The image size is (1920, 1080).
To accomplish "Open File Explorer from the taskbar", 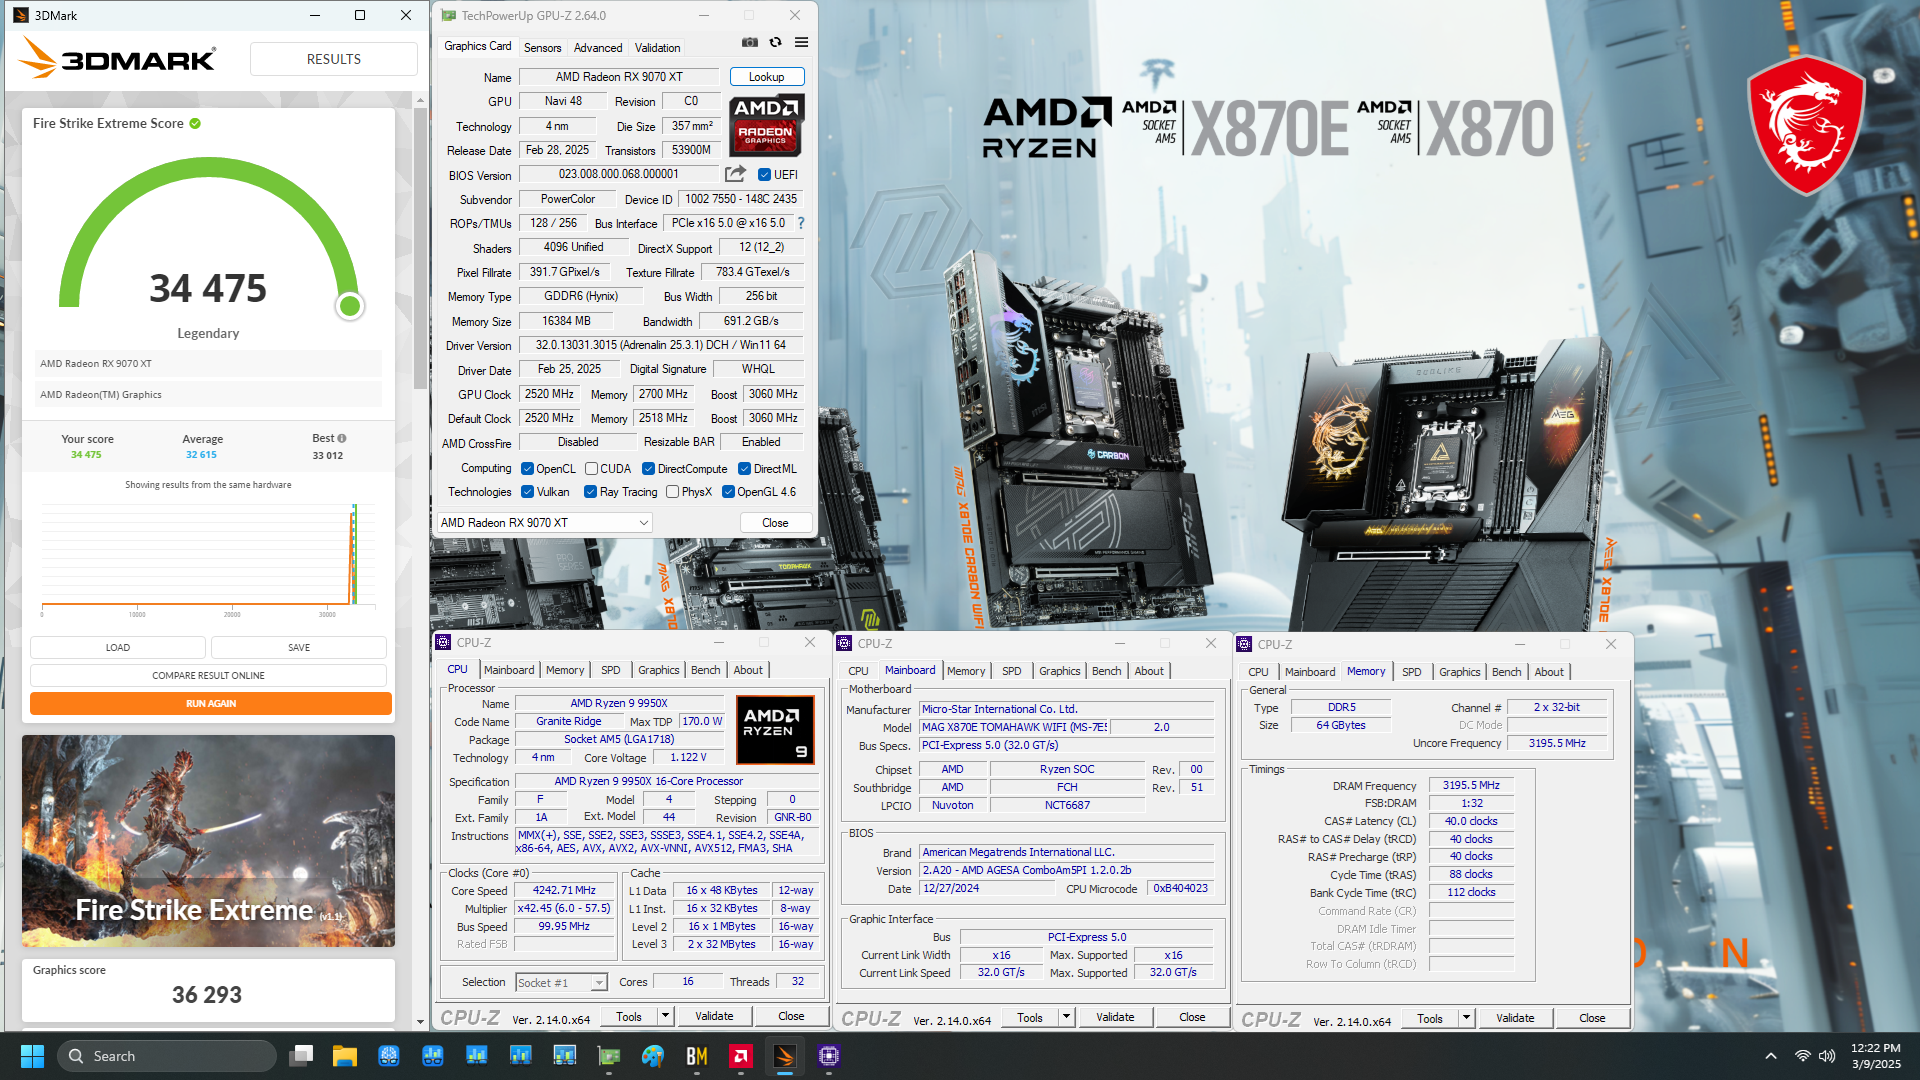I will pyautogui.click(x=345, y=1056).
